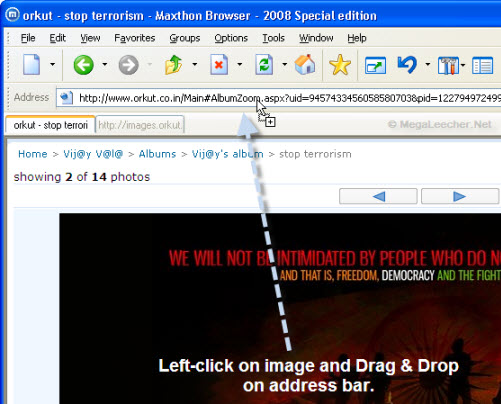Click the Favorites star icon
The height and width of the screenshot is (404, 501).
pyautogui.click(x=340, y=65)
